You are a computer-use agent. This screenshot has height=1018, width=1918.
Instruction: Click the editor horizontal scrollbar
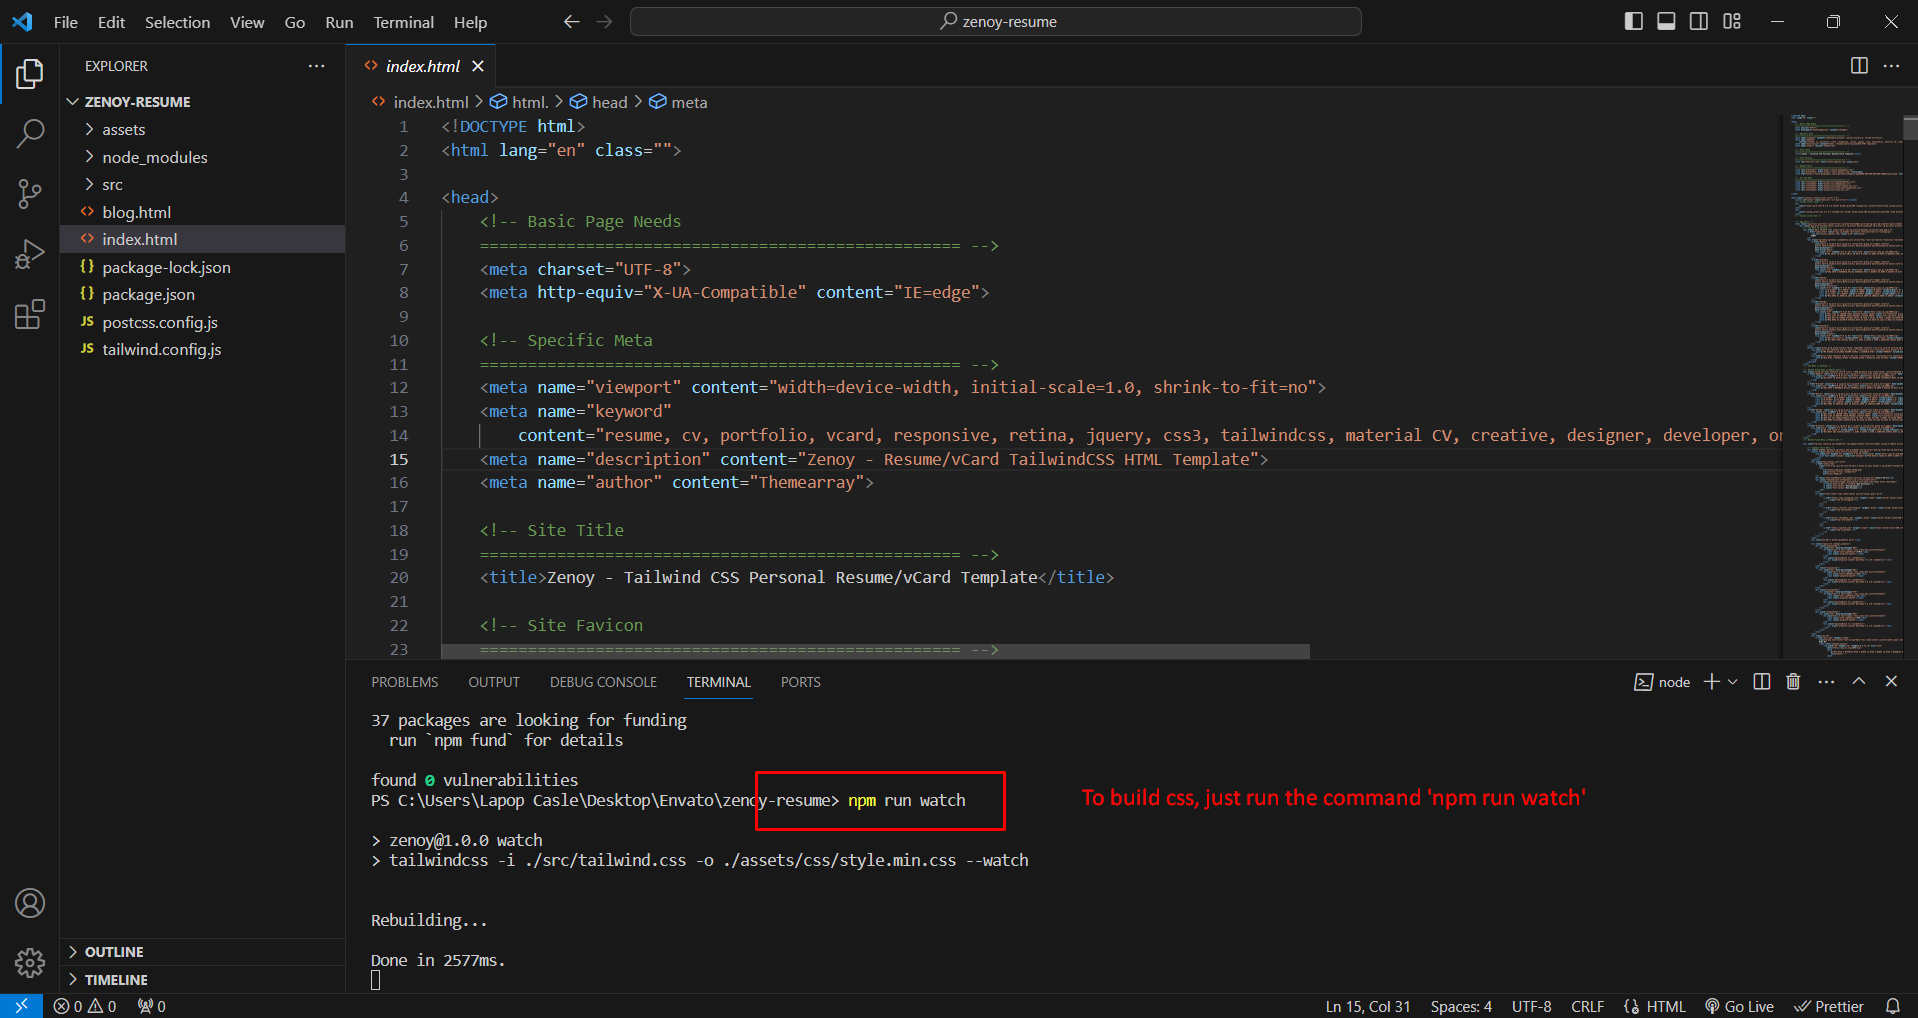tap(875, 651)
